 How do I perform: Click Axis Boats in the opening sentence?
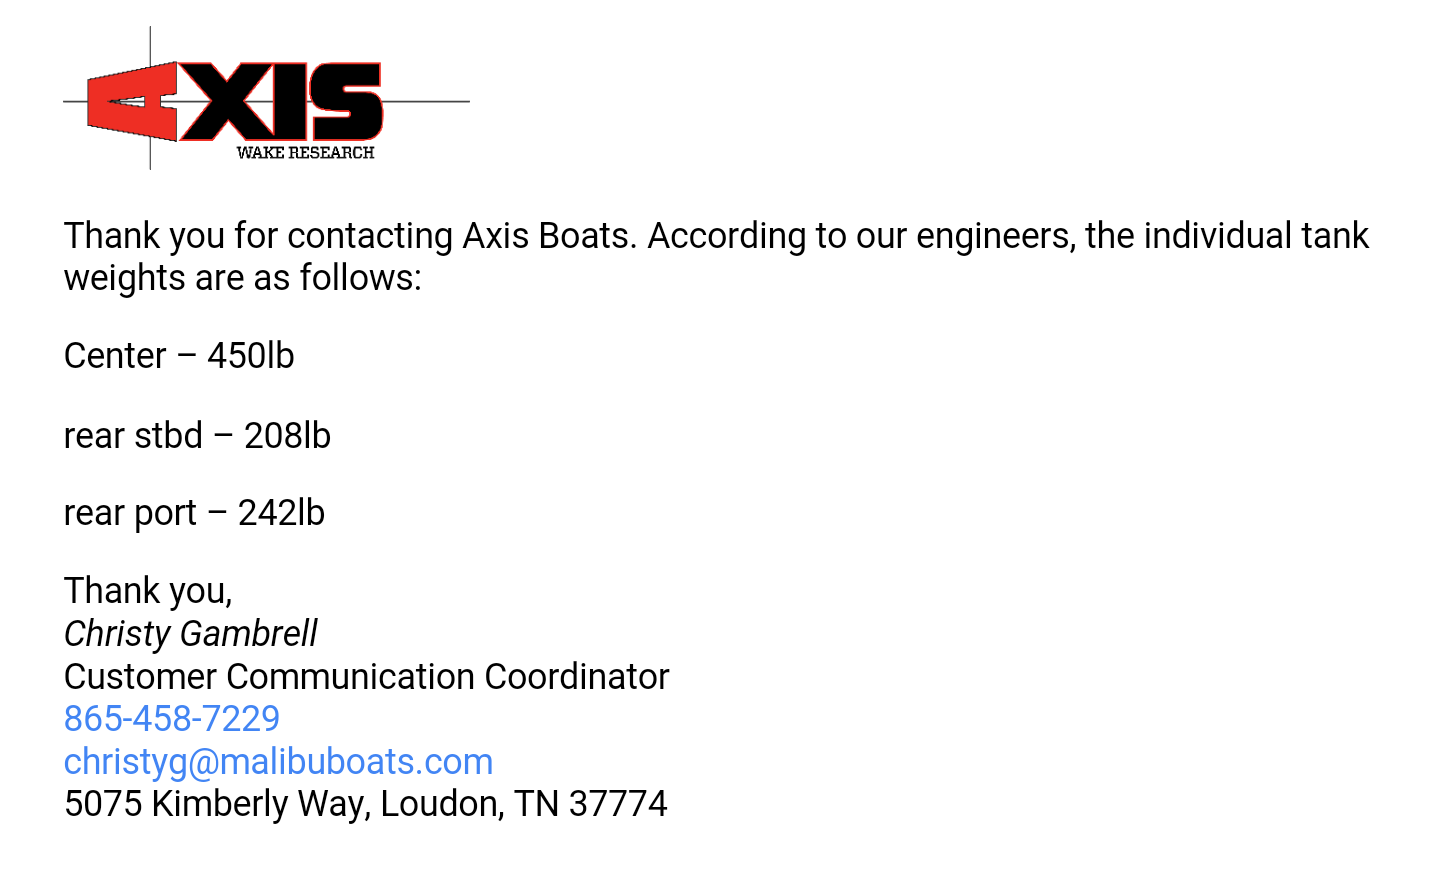coord(549,236)
